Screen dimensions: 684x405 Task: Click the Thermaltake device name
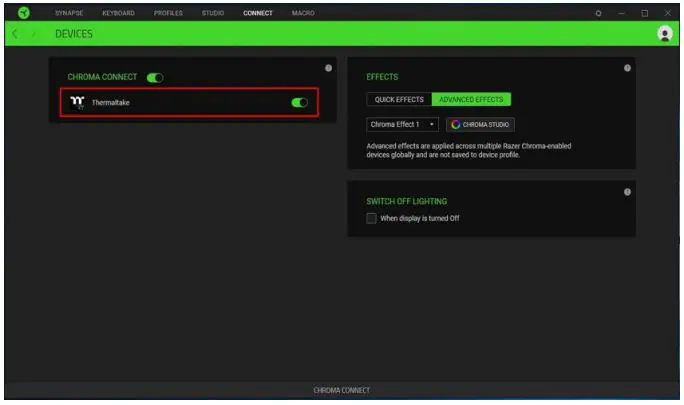click(x=110, y=103)
